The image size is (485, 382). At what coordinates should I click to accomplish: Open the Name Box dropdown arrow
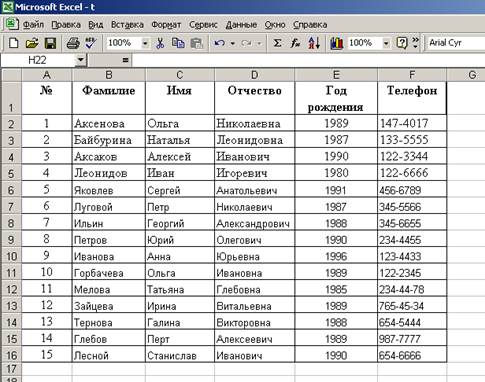pyautogui.click(x=80, y=60)
